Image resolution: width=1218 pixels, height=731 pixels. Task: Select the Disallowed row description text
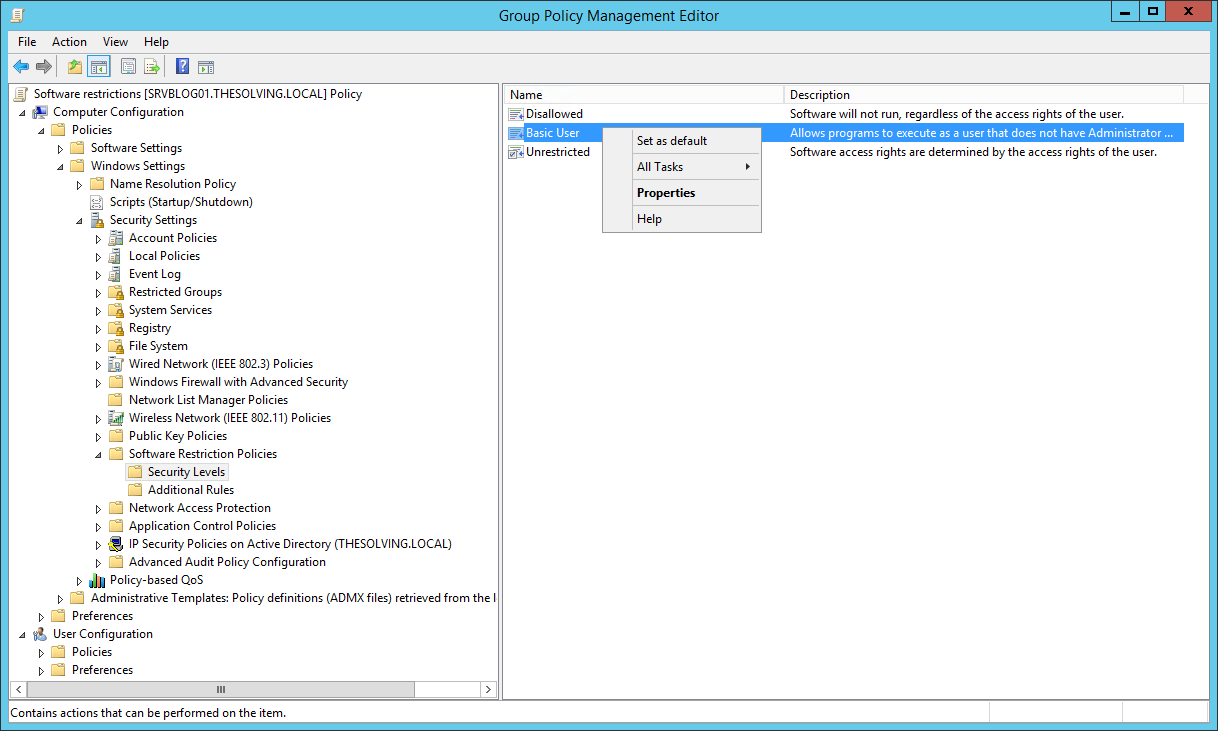tap(957, 114)
